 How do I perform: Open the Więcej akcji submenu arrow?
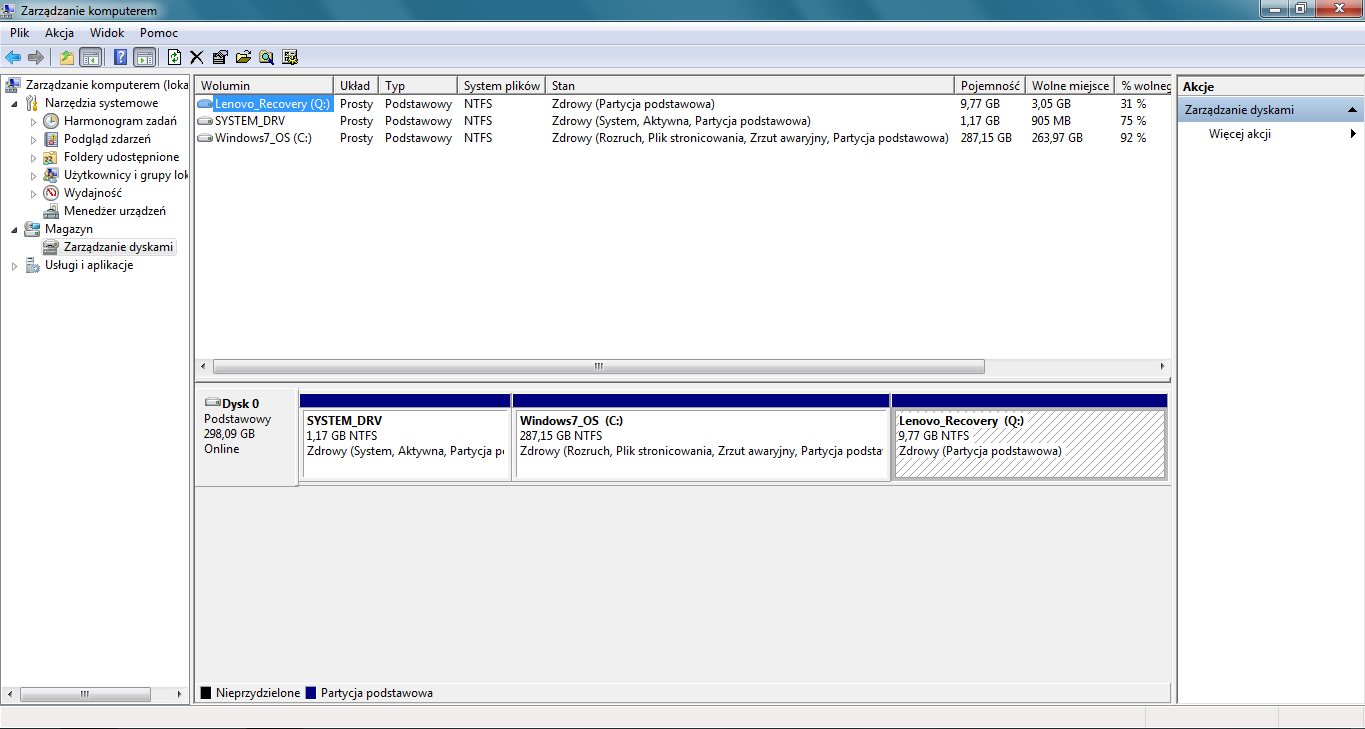click(1353, 134)
